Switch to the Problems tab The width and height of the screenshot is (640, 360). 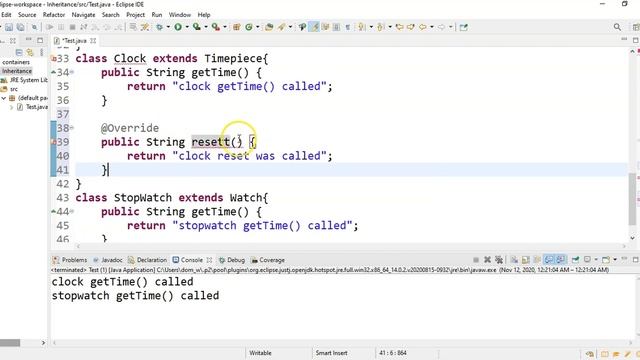(70, 260)
